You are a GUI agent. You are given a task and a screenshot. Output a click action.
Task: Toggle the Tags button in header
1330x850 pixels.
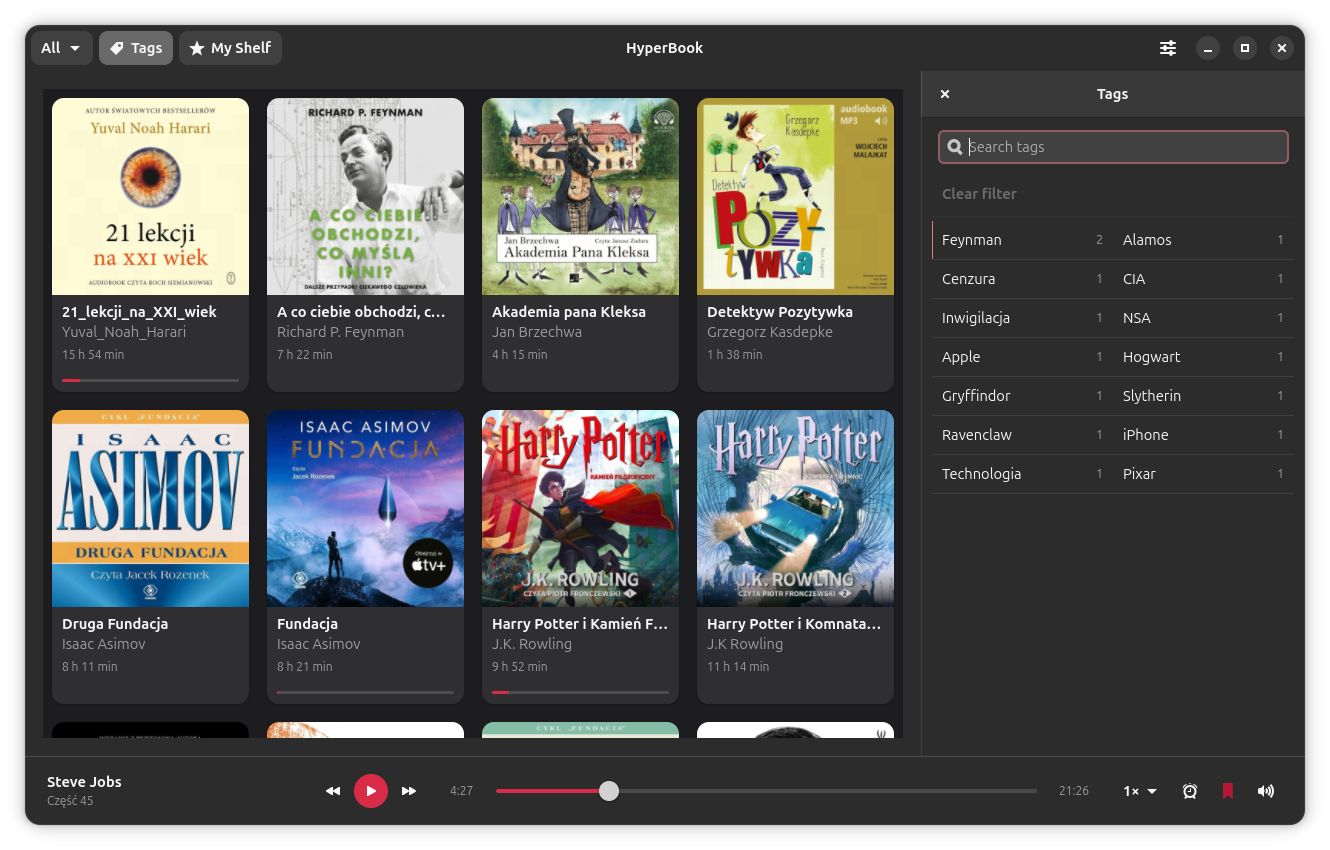(x=136, y=48)
